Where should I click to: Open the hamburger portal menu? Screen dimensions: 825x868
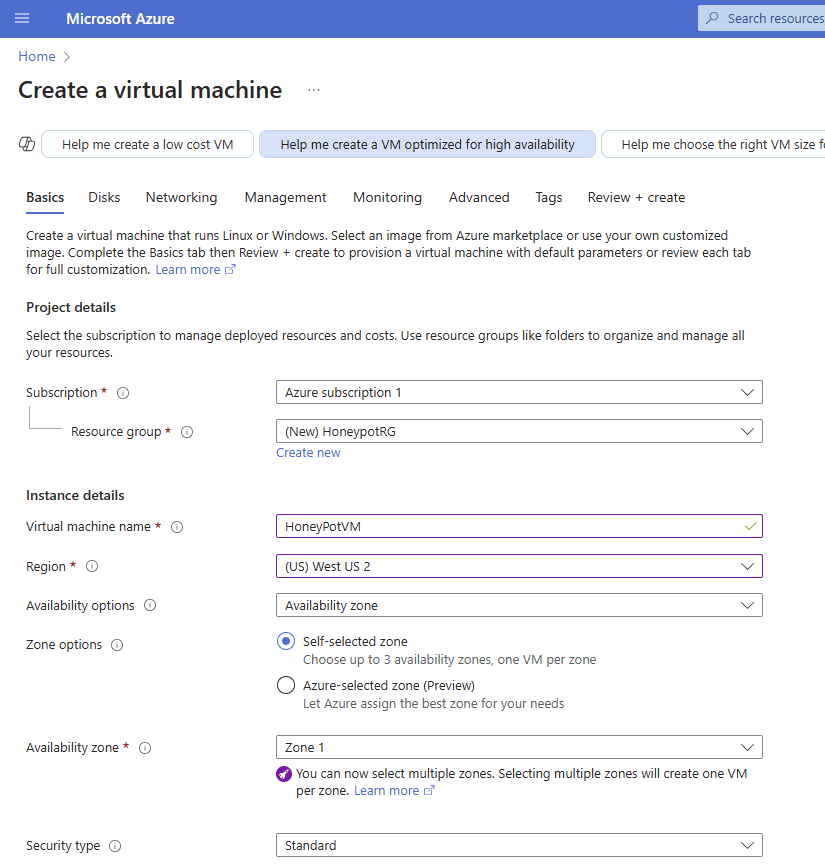point(22,18)
